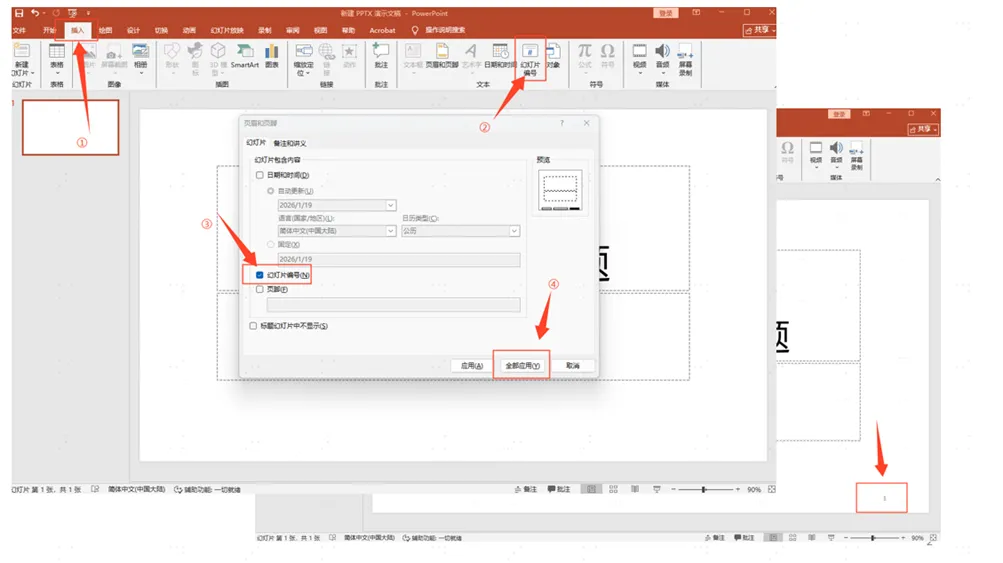
Task: Click the 90% zoom level in front window
Action: pos(754,489)
